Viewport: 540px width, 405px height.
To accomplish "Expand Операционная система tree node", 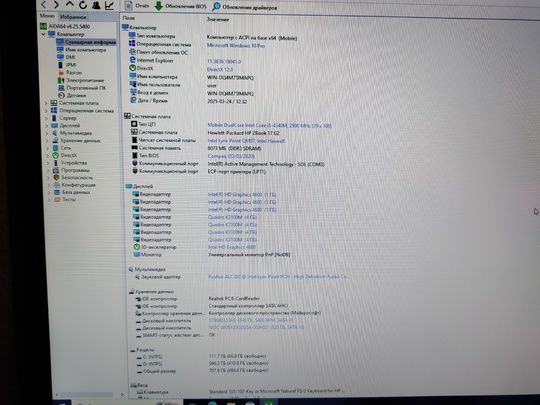I will click(x=46, y=111).
